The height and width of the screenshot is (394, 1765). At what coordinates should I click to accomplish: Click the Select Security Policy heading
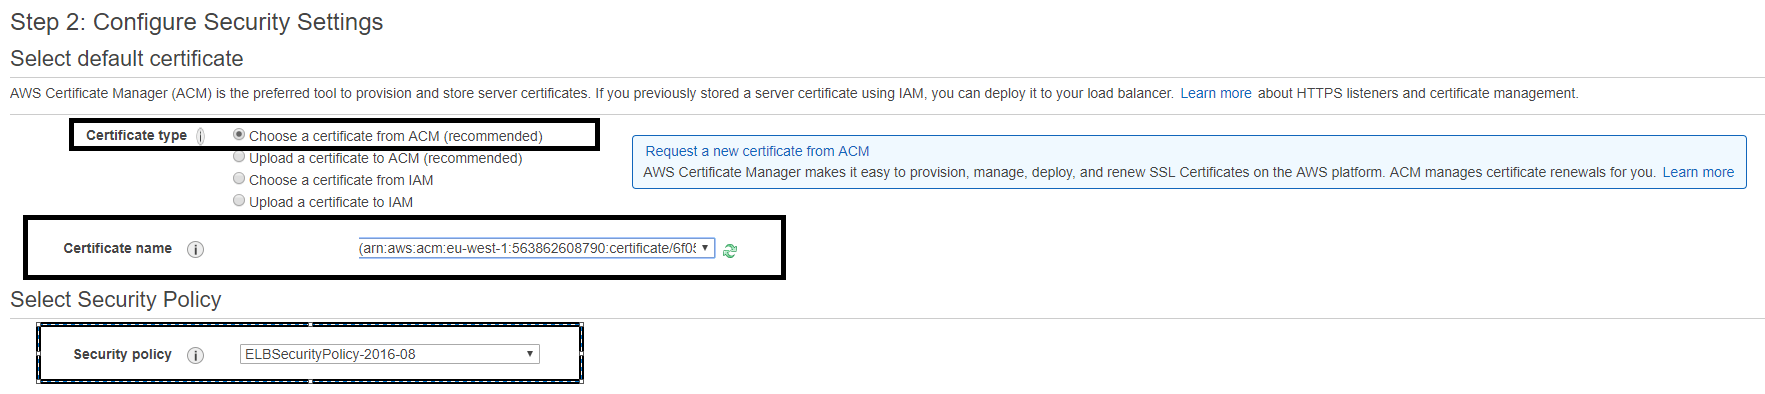point(116,300)
